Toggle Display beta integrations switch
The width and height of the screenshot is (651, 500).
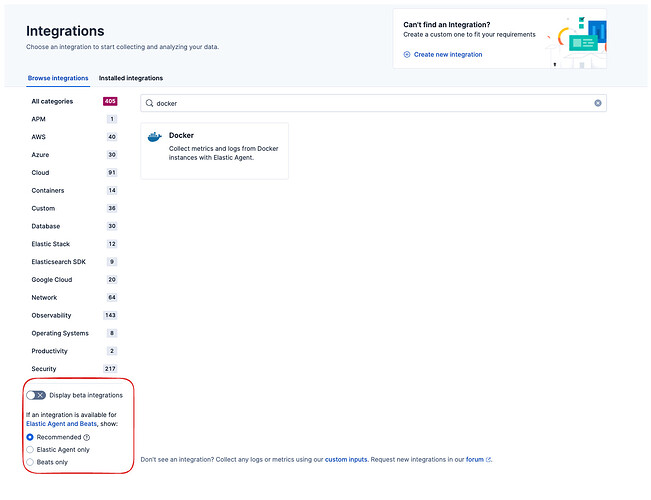(x=36, y=395)
